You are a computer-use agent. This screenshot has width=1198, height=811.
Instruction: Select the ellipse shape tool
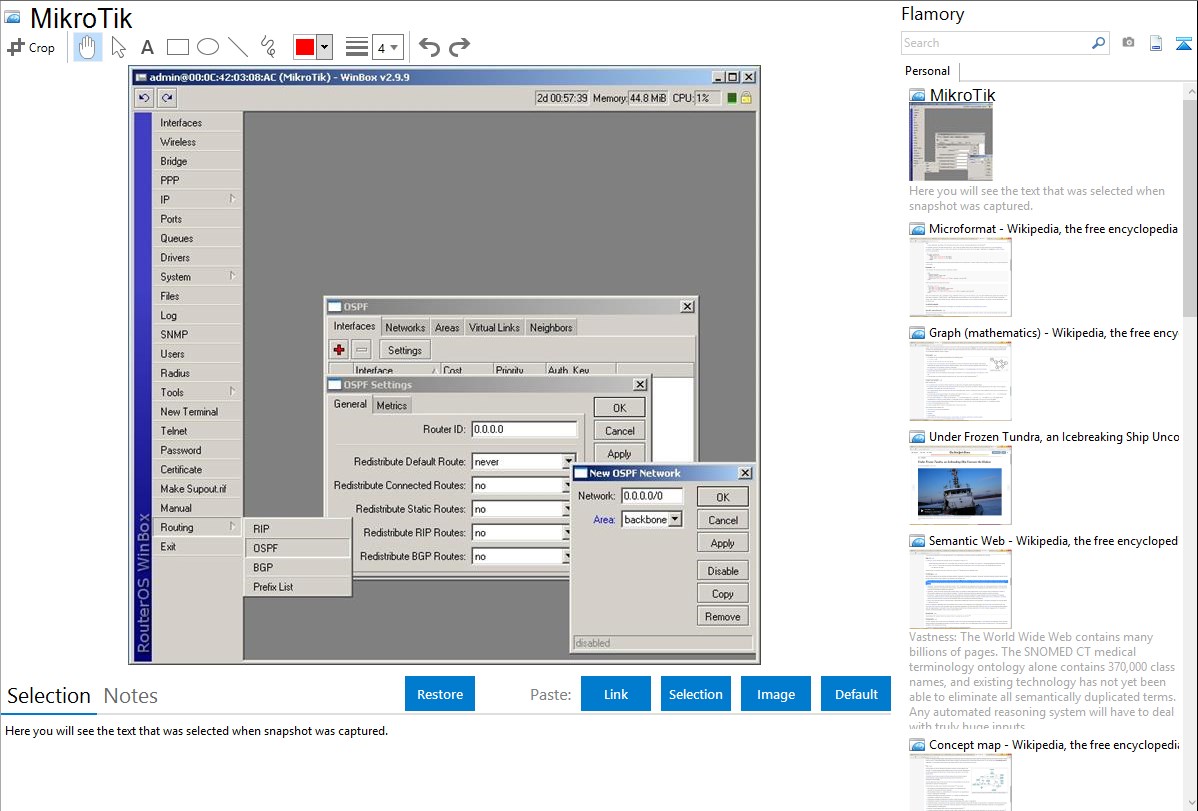pos(208,47)
